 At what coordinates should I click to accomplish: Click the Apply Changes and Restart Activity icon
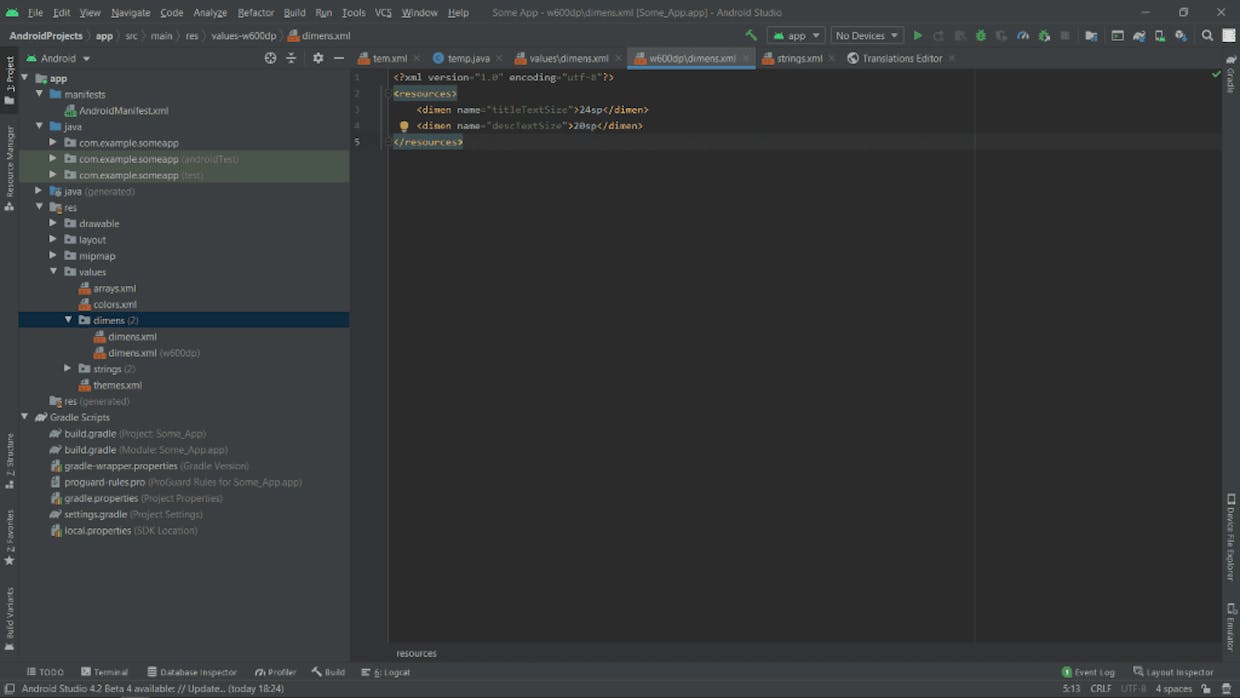pos(938,35)
